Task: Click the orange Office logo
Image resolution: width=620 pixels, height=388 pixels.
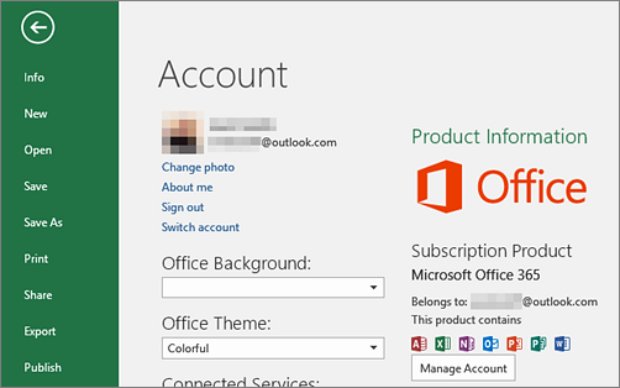Action: click(x=501, y=187)
